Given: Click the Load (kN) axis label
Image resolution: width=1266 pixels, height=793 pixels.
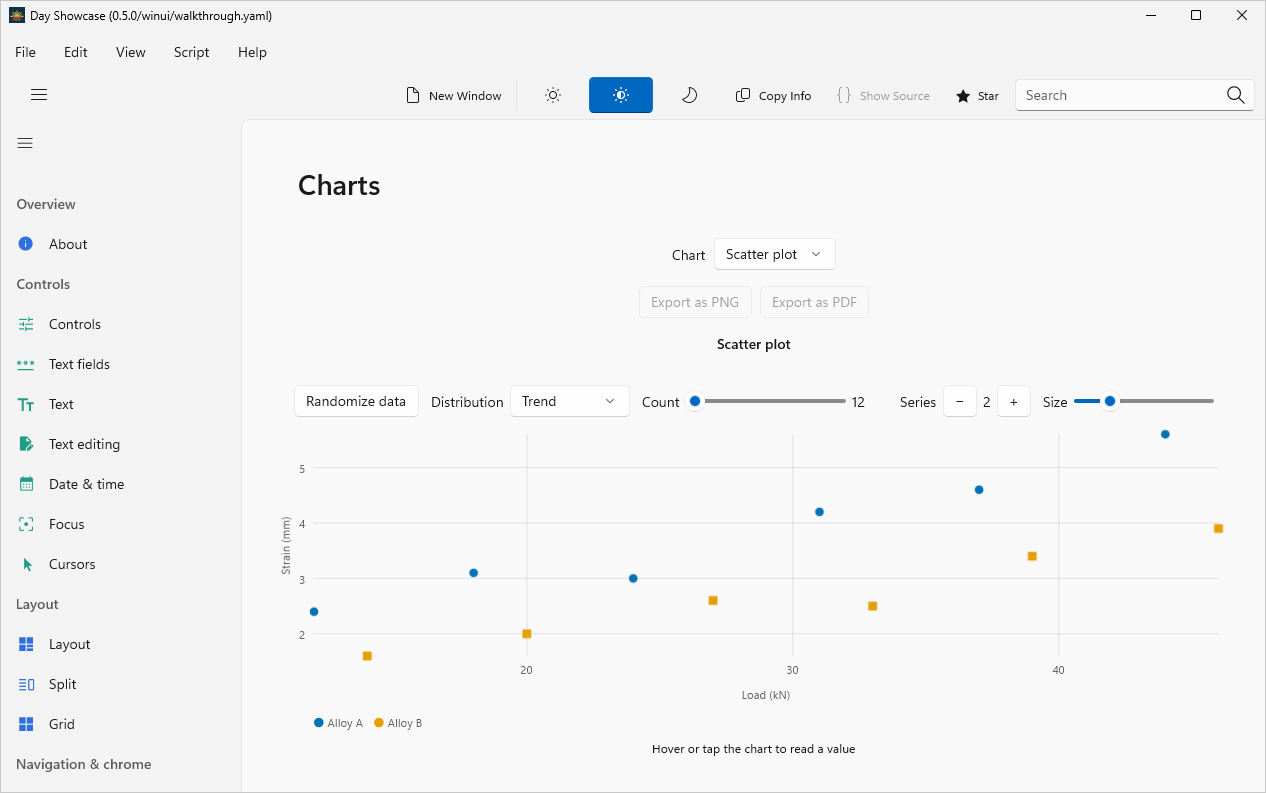Looking at the screenshot, I should [x=766, y=695].
